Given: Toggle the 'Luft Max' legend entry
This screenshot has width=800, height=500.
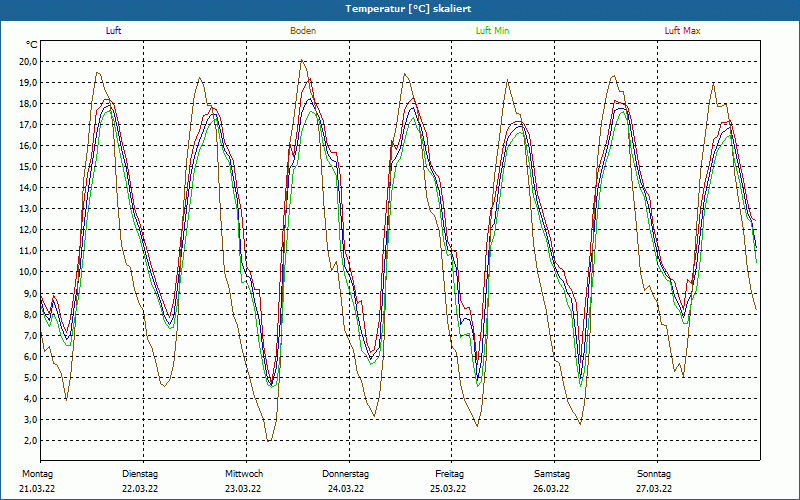Looking at the screenshot, I should 683,31.
